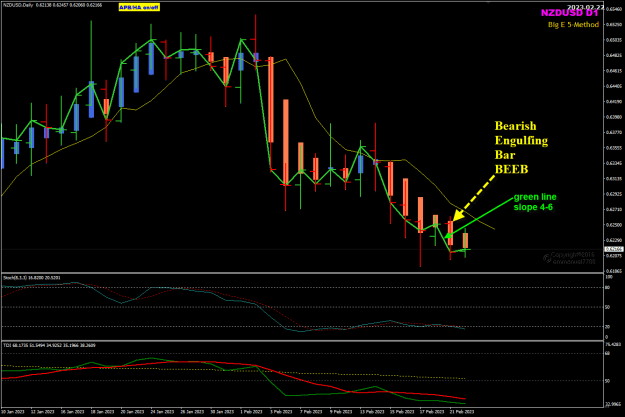
Task: Click the 9 Feb 2023 date axis label
Action: 342,411
